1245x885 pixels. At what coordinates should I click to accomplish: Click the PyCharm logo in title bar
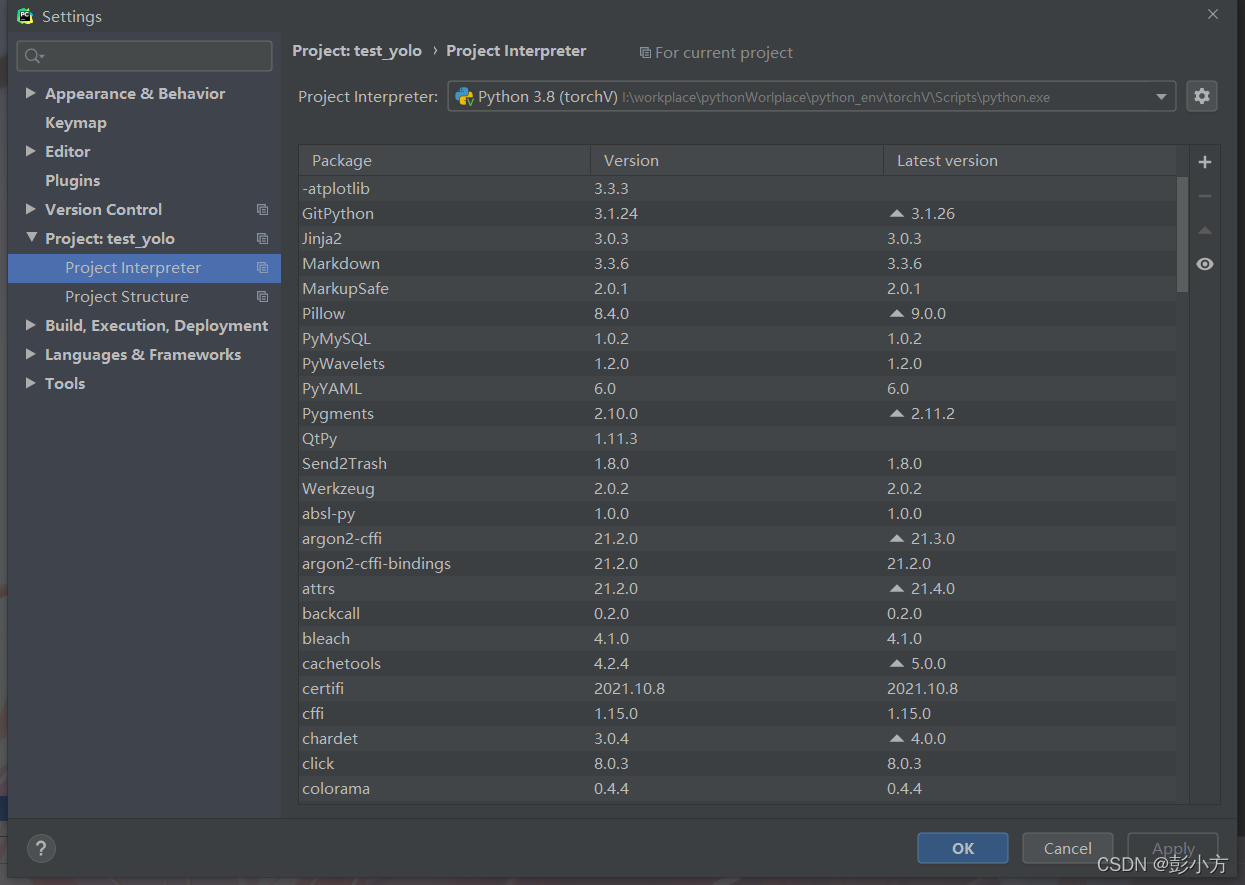(25, 16)
